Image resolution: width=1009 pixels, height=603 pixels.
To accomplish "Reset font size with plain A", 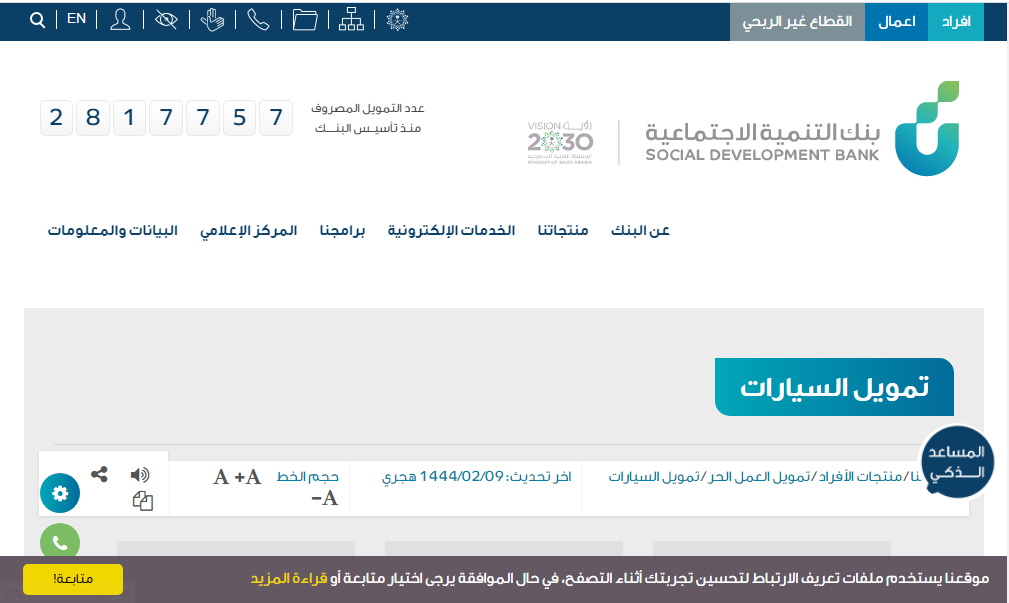I will coord(221,477).
